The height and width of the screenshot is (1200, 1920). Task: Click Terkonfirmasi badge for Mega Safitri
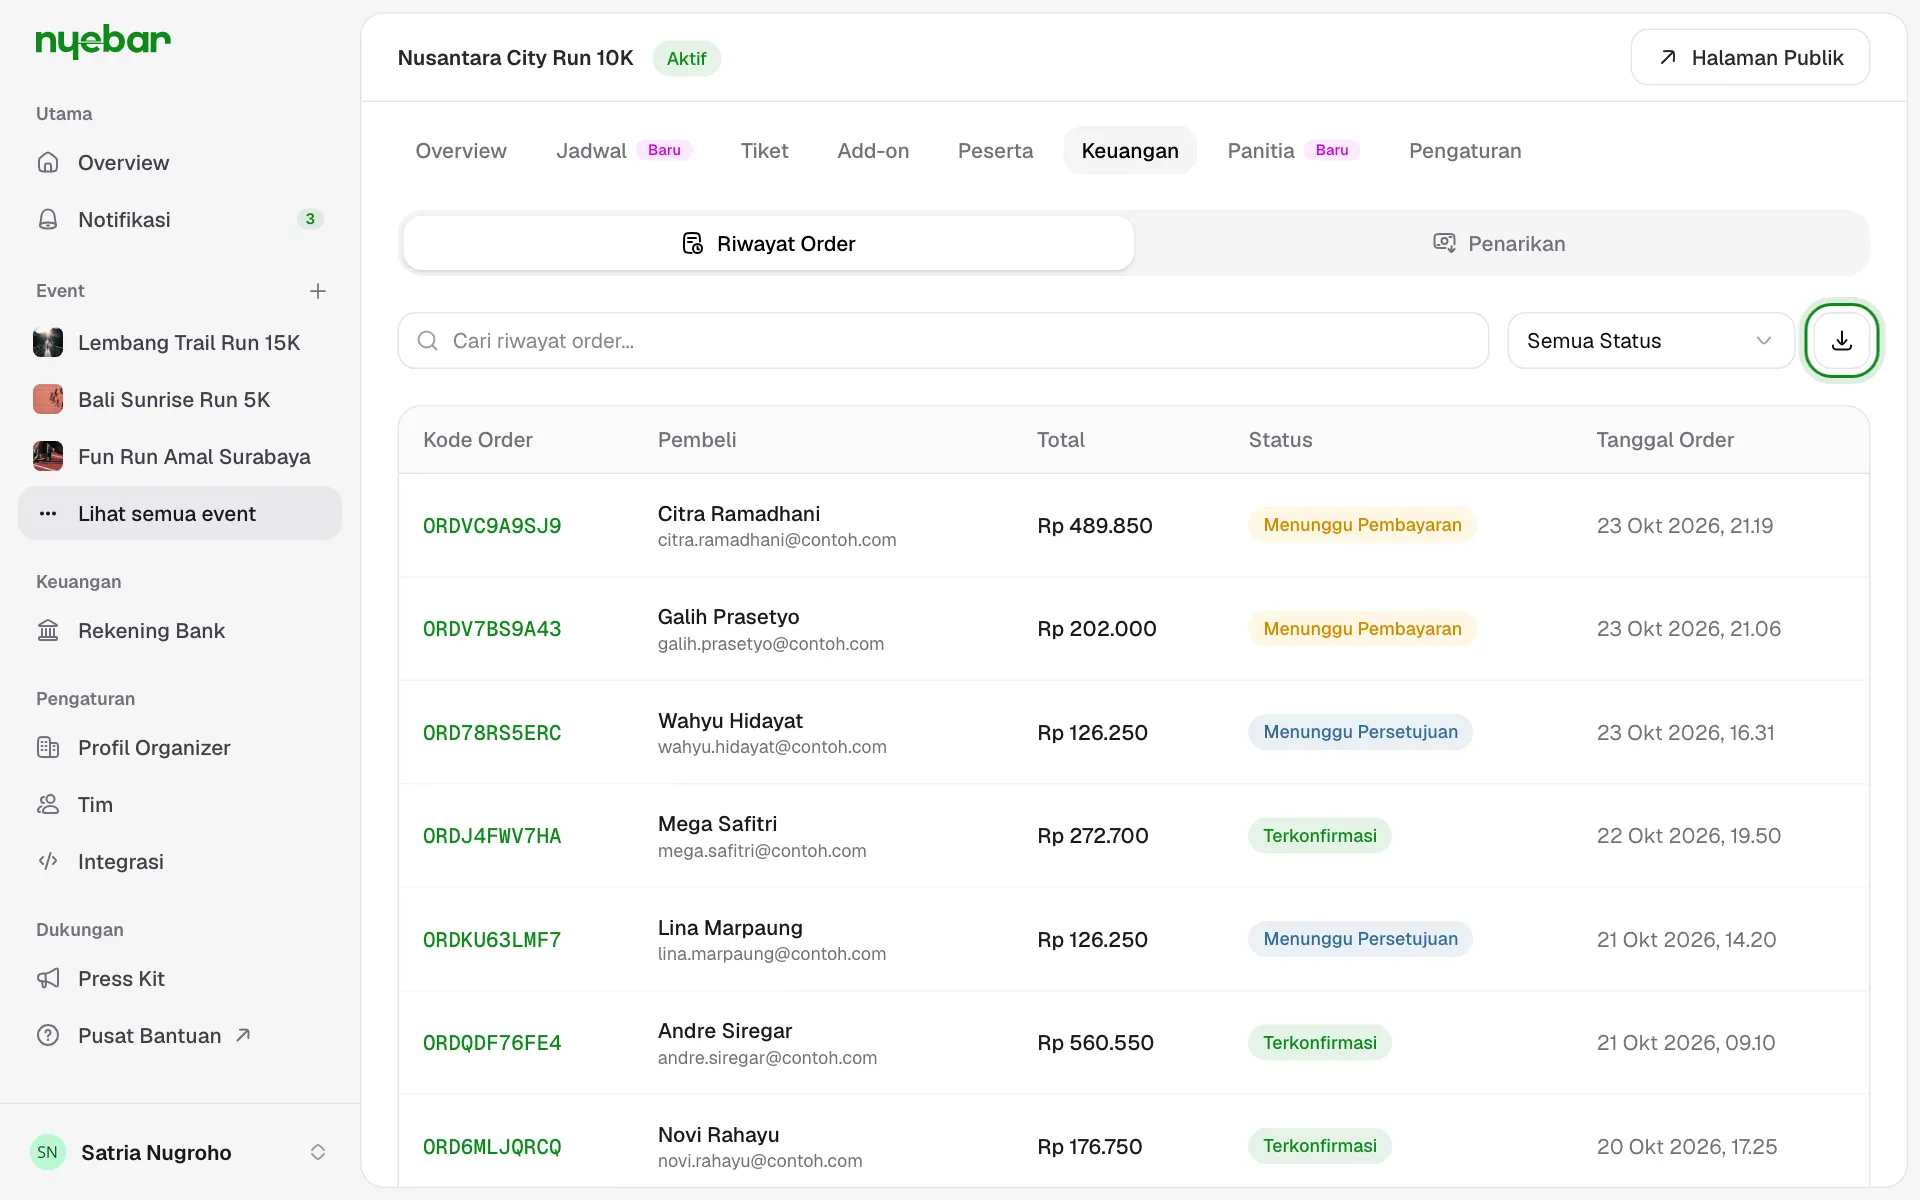pos(1319,836)
